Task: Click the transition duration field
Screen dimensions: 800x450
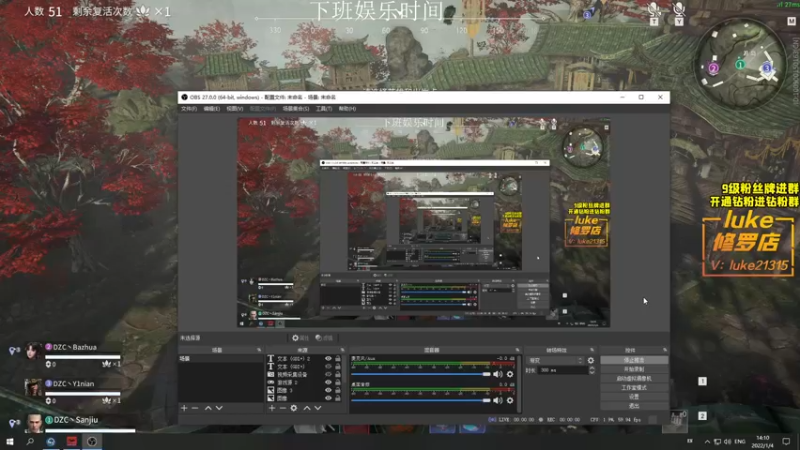Action: coord(563,370)
